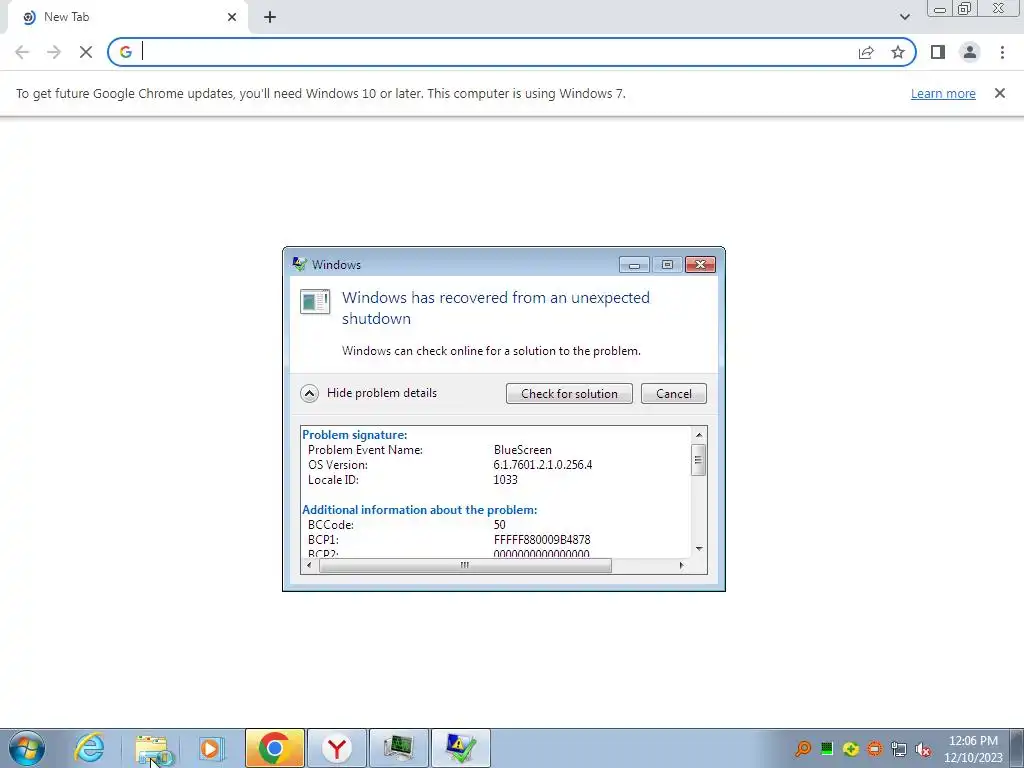Open a new tab with the plus button
Screen dimensions: 1024x768
(x=270, y=17)
